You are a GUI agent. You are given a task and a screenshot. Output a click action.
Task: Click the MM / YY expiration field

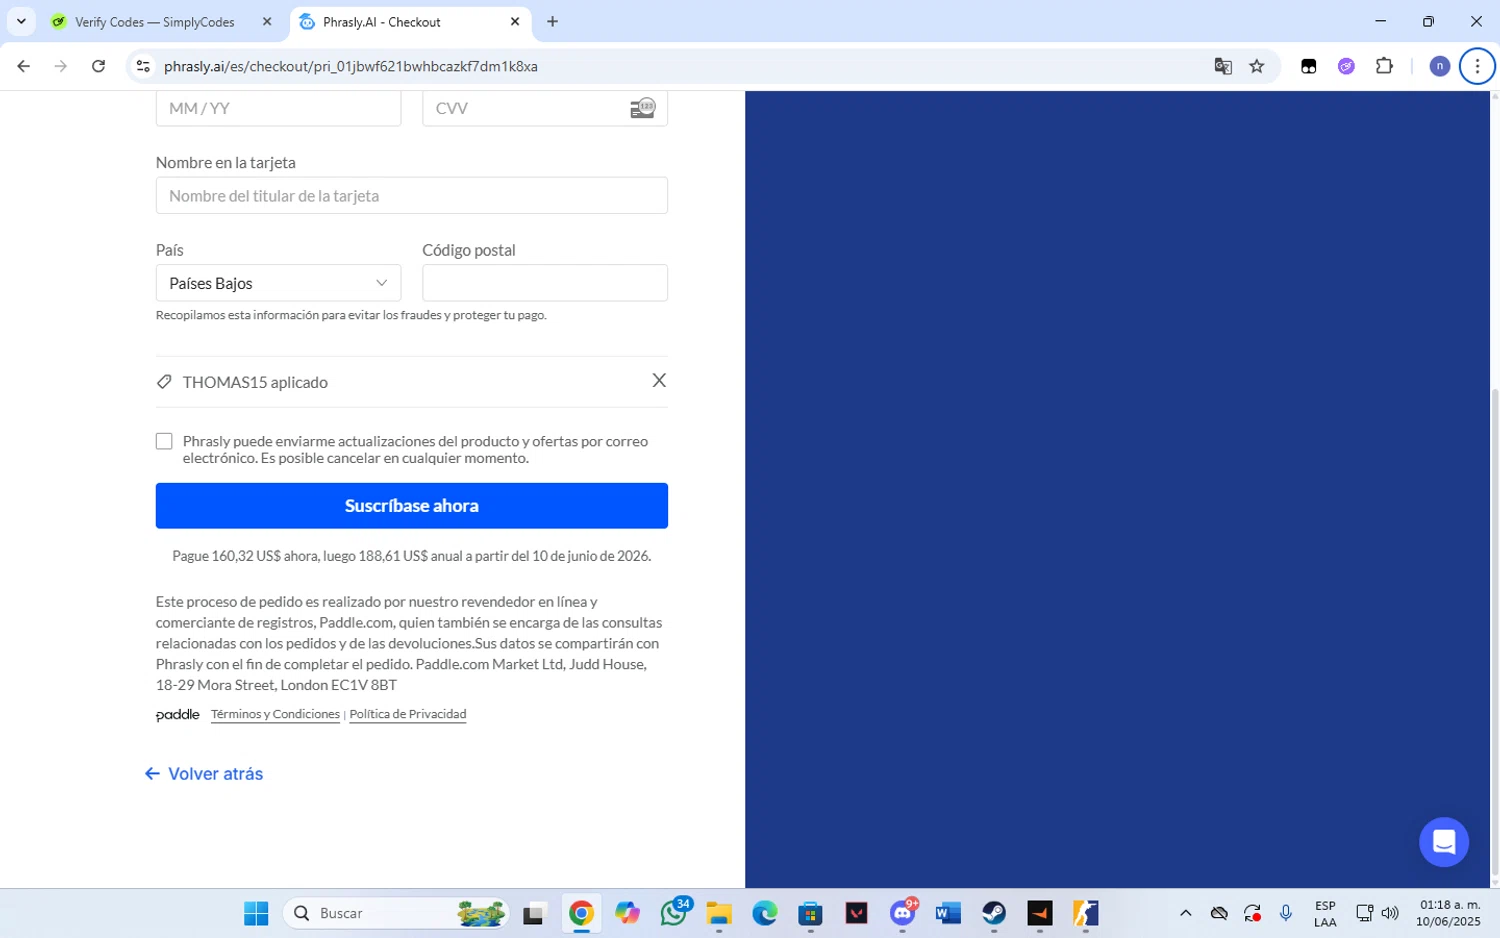278,108
